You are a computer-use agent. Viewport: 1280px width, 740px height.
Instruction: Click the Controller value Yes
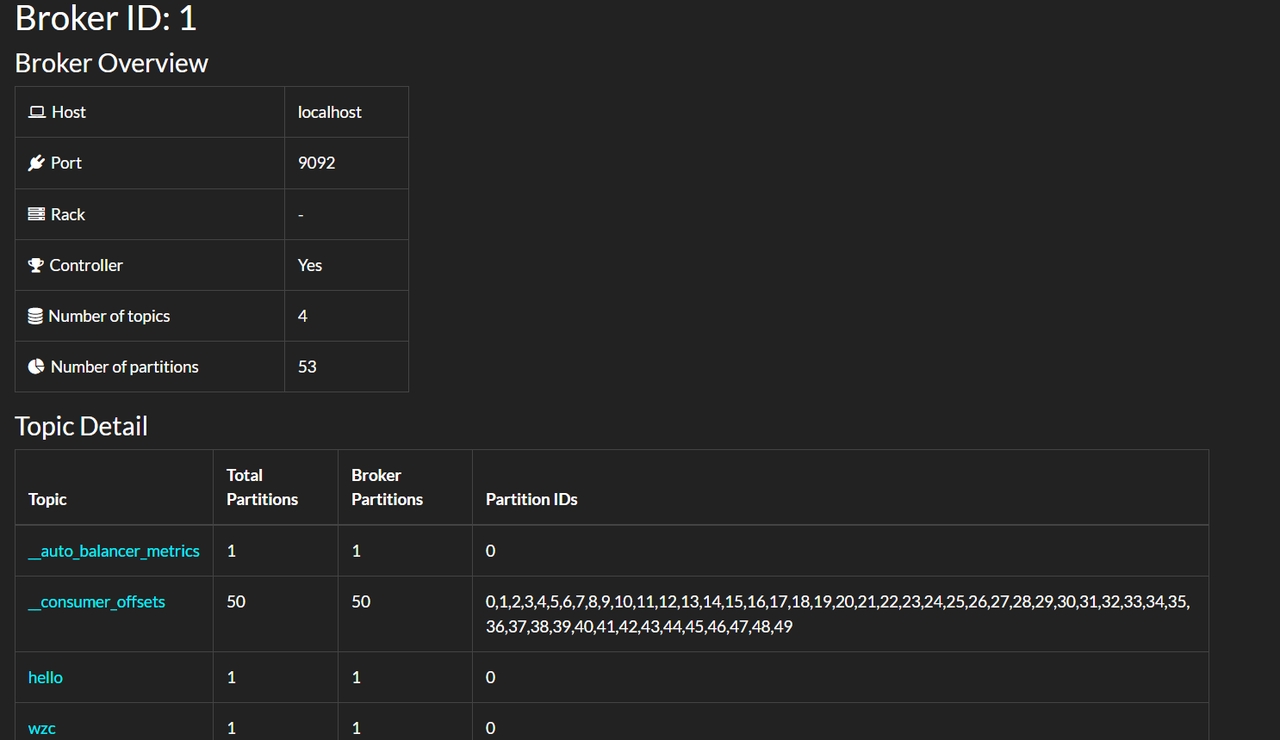point(310,265)
